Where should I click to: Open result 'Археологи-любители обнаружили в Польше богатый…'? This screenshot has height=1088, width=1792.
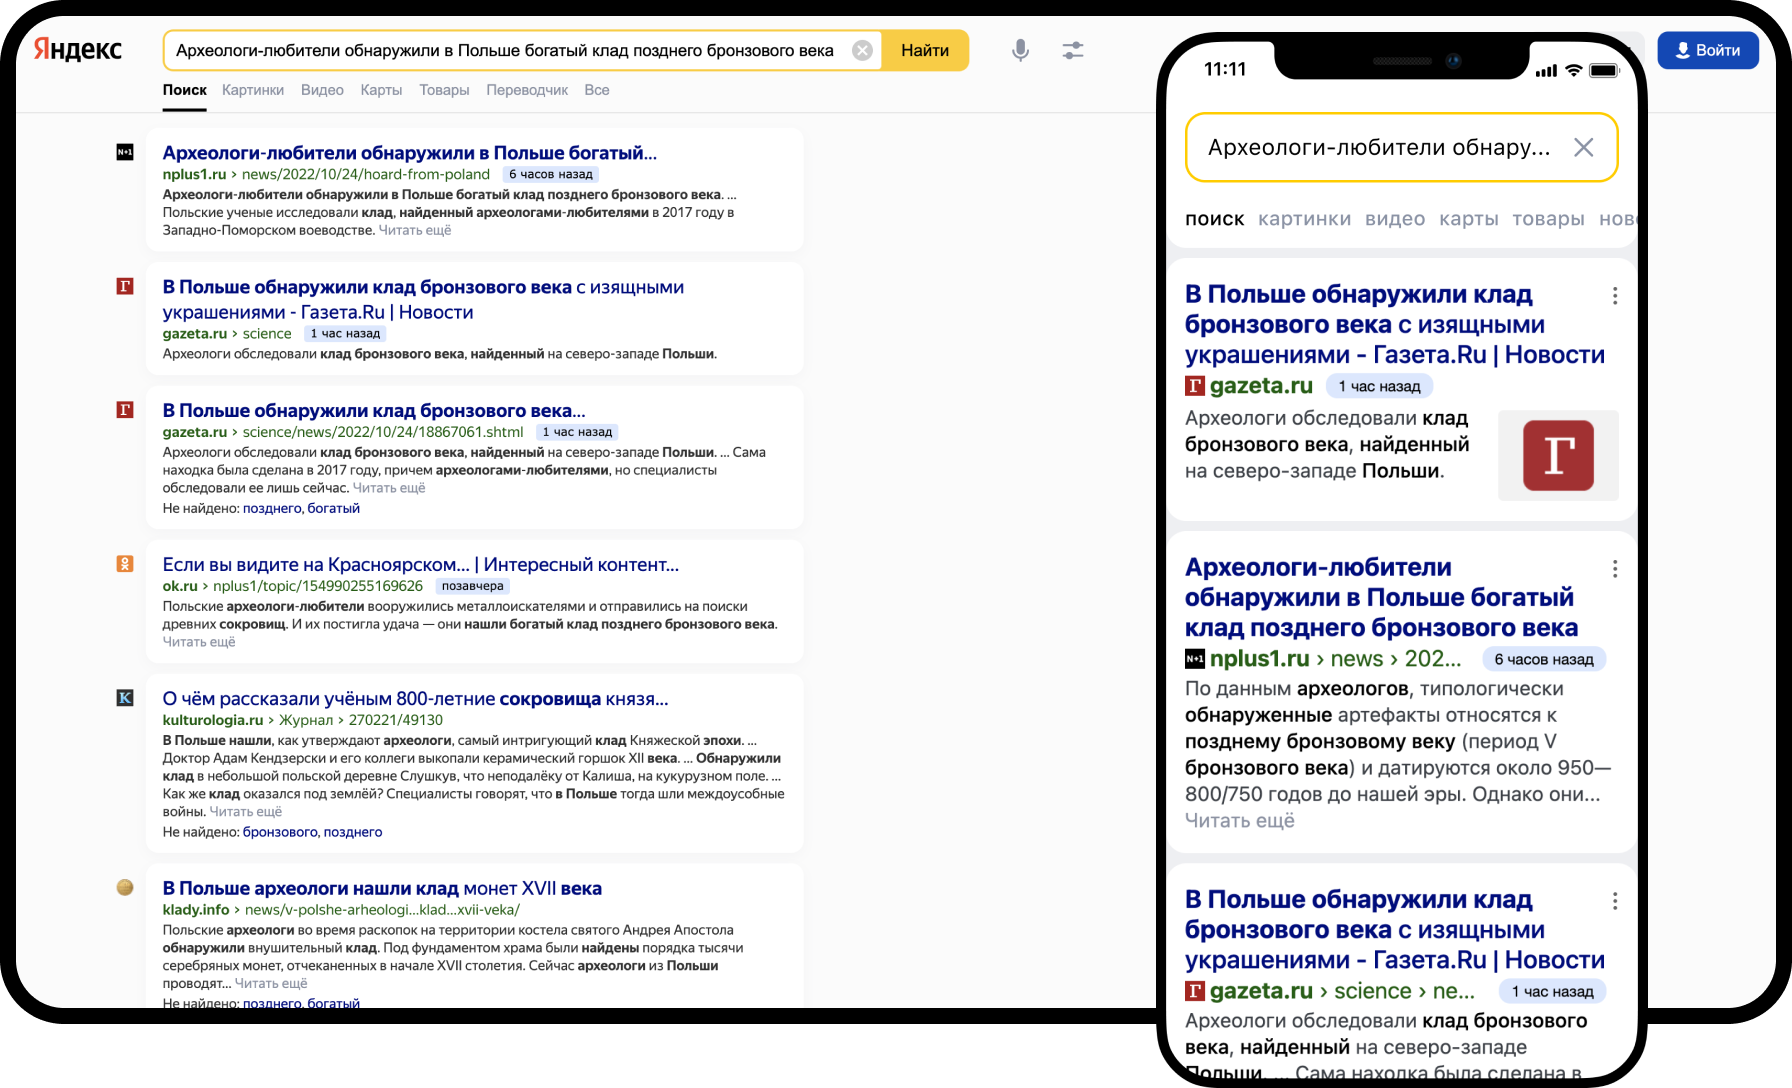click(x=410, y=153)
